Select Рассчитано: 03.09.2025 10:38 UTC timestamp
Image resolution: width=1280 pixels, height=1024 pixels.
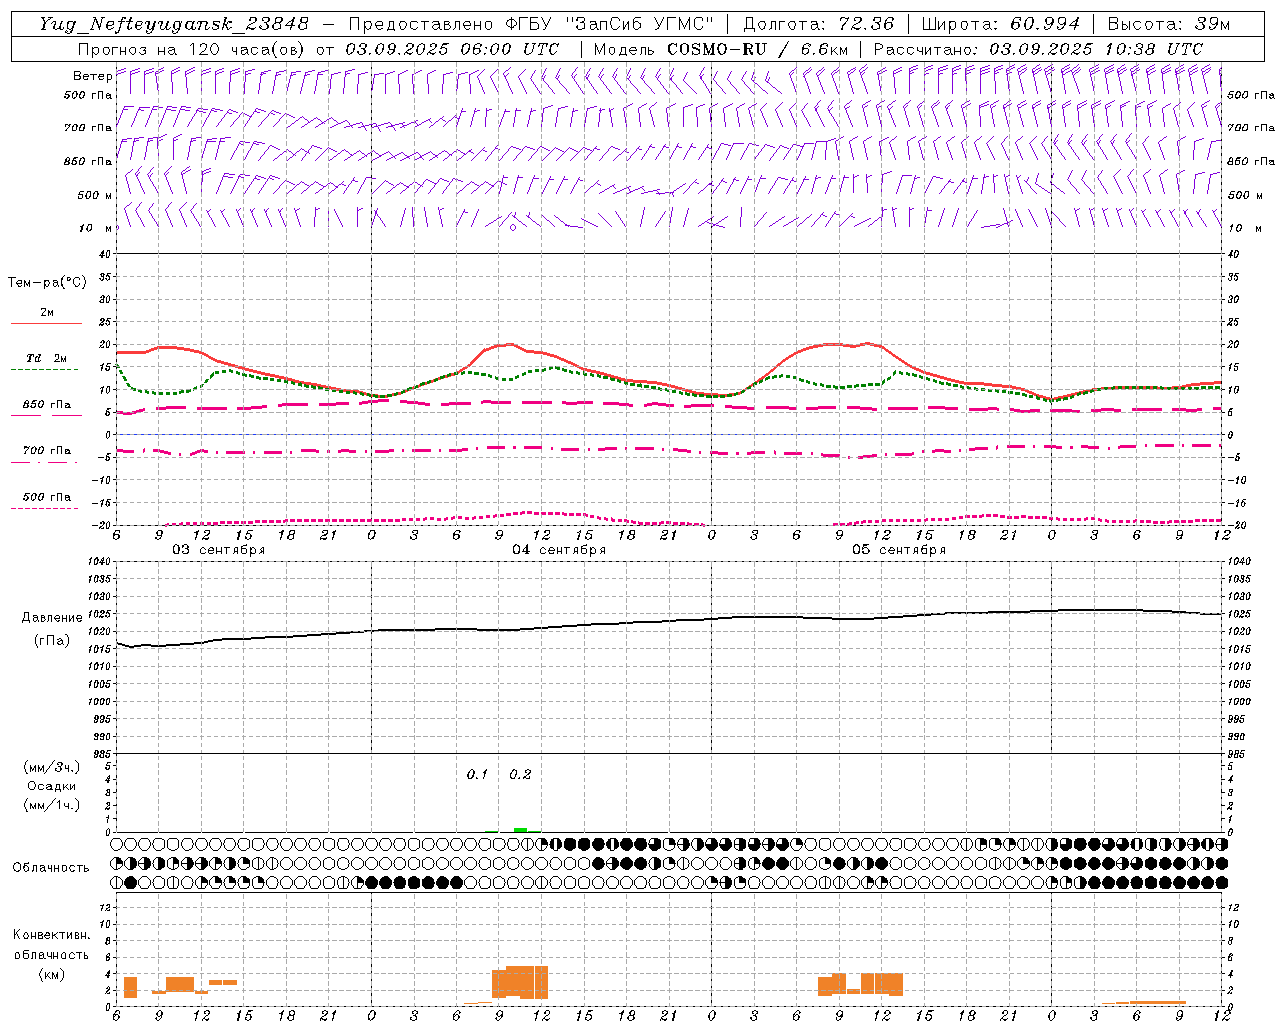1037,49
